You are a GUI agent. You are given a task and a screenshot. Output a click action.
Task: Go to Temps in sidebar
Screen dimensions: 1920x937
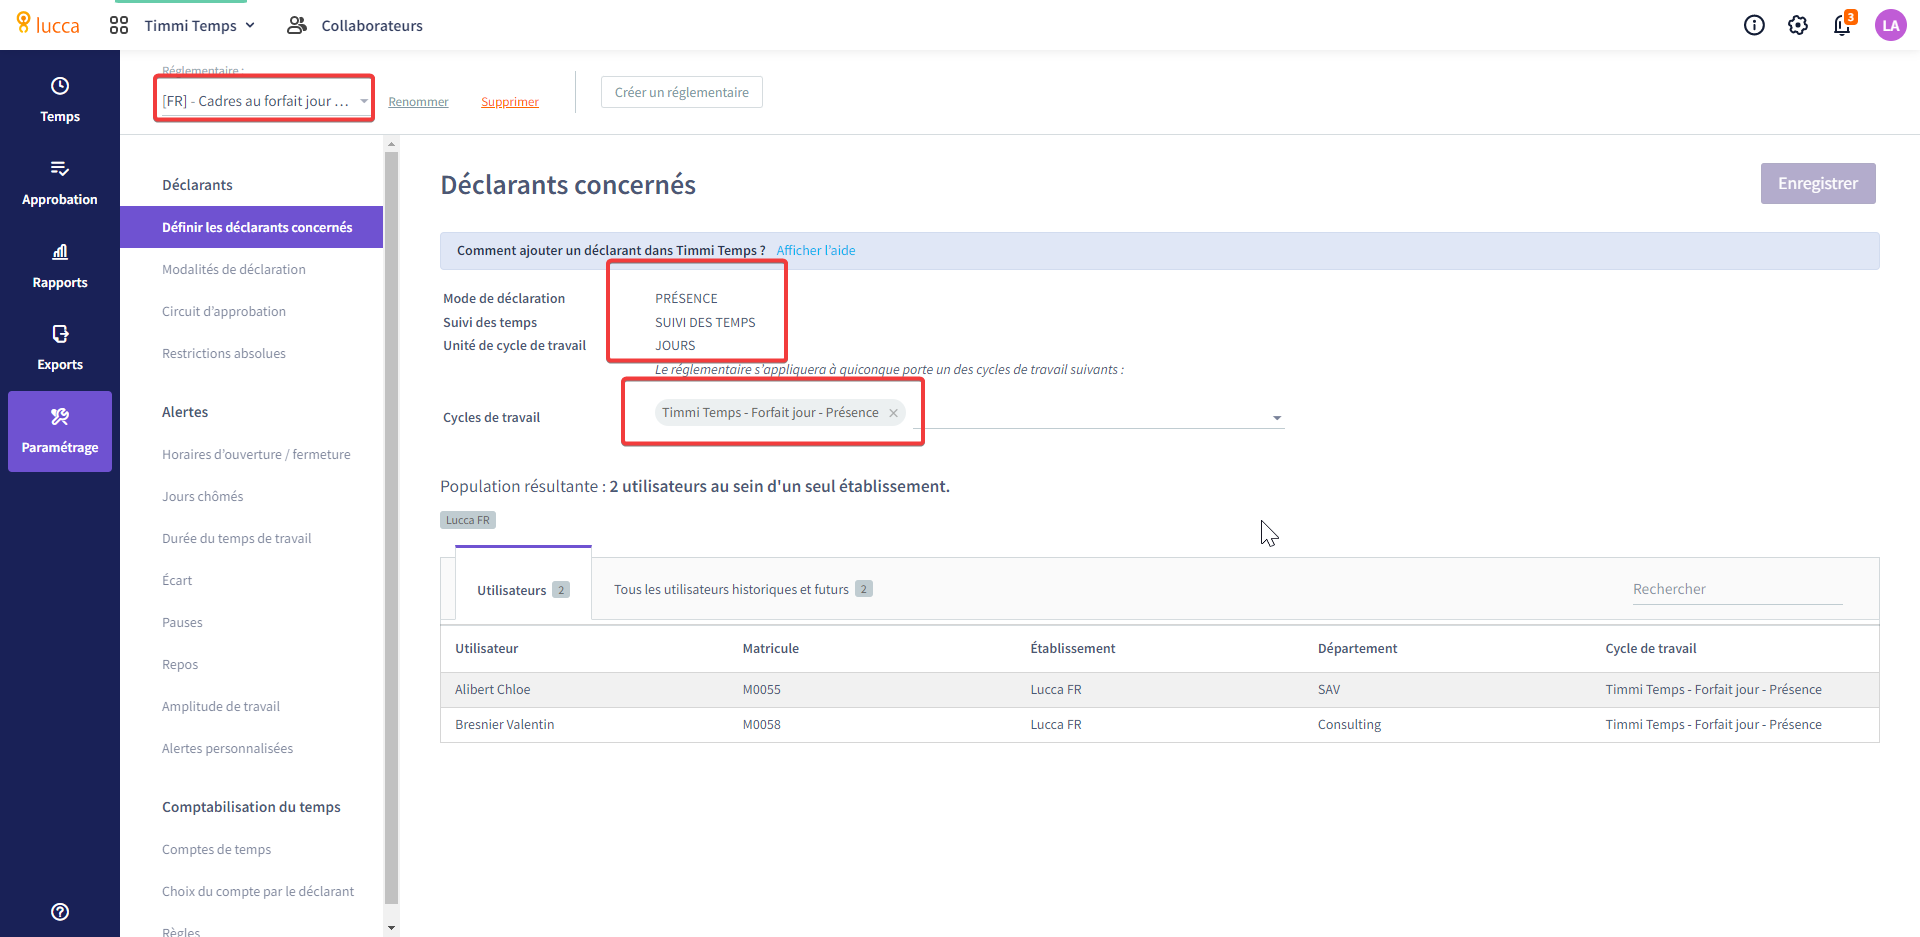click(60, 100)
